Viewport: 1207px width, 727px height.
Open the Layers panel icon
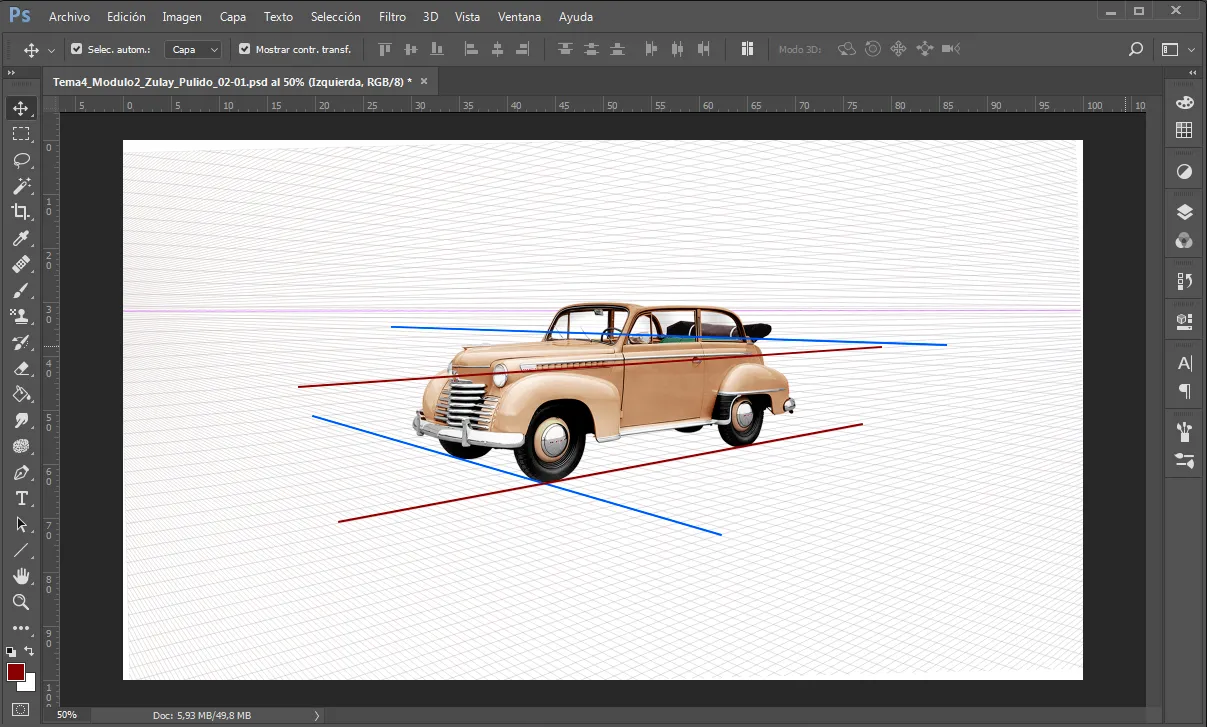click(1184, 212)
